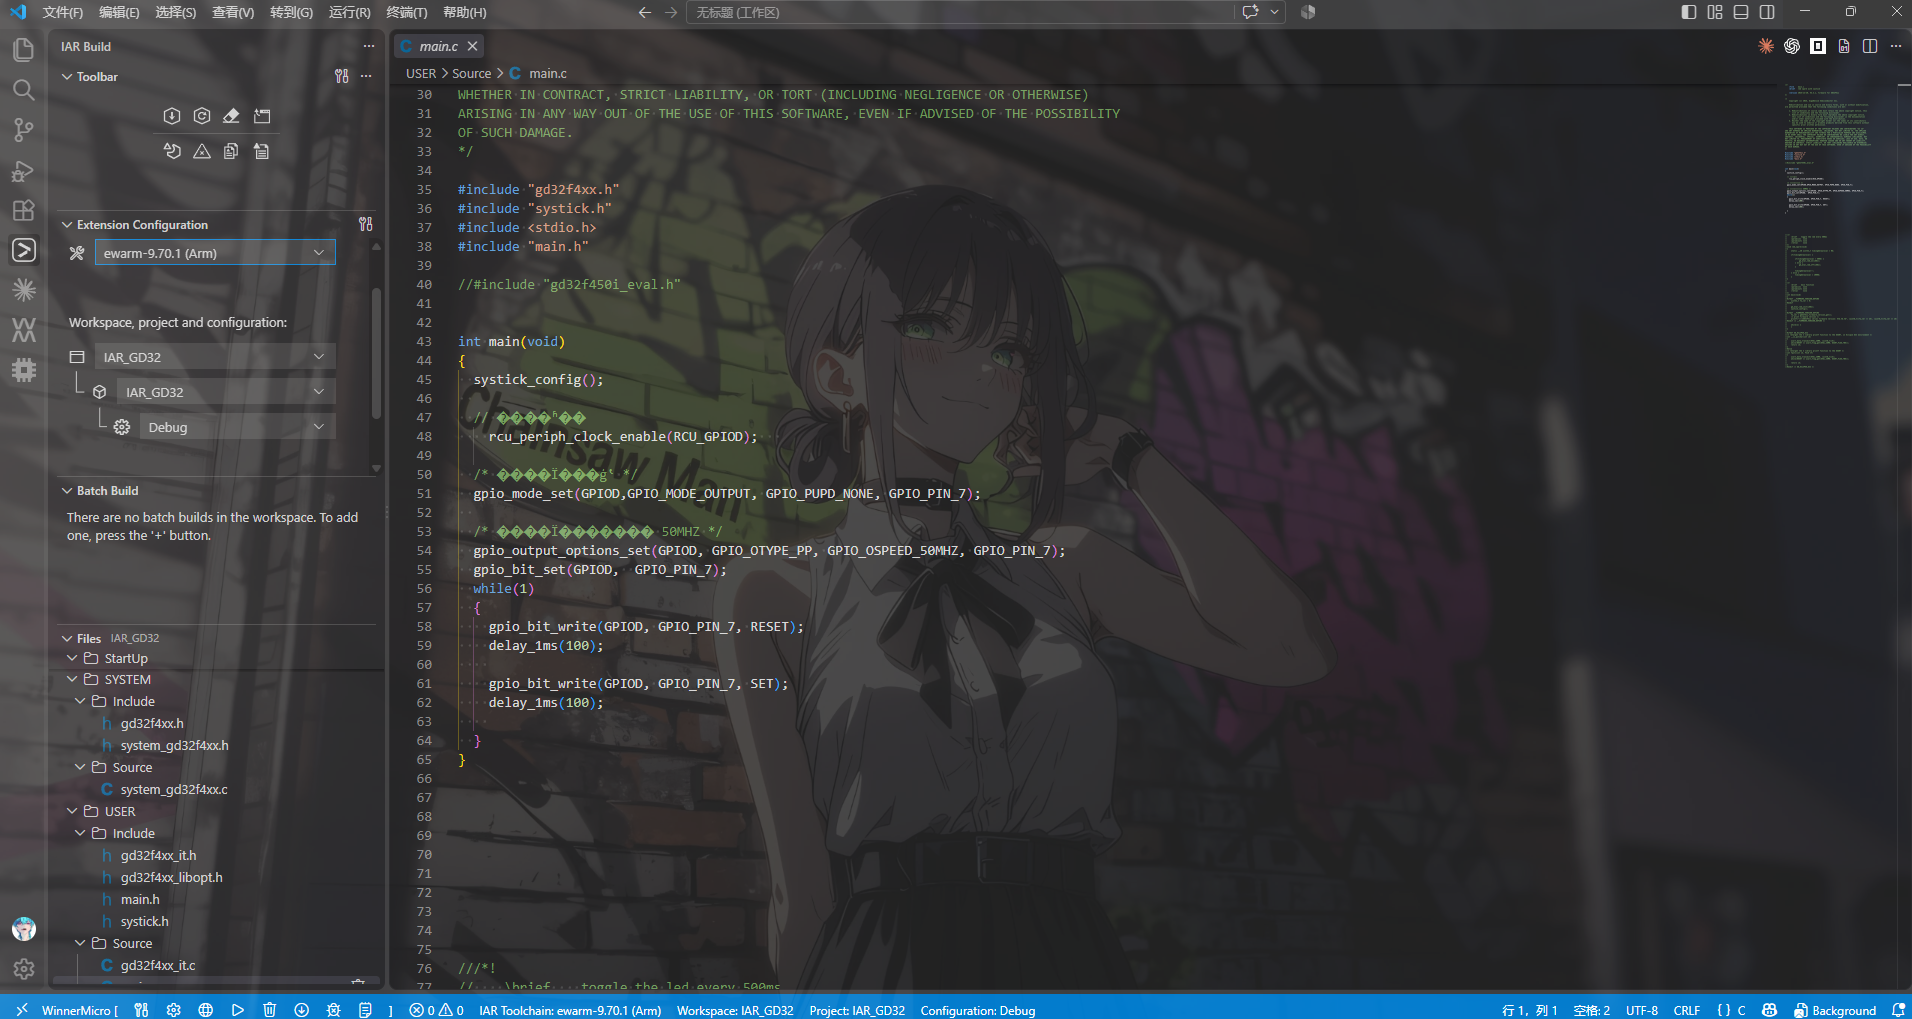Click the command center search box

tap(960, 12)
